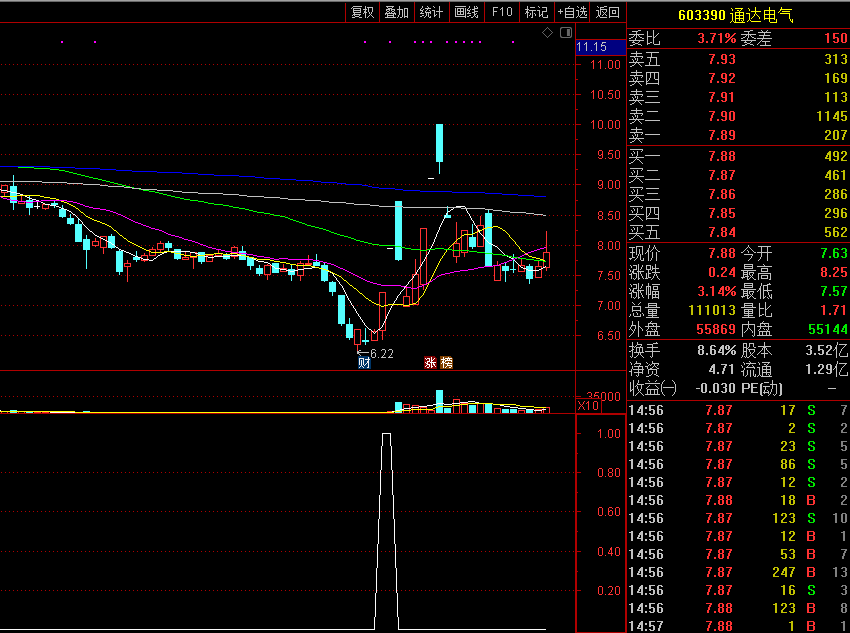Viewport: 850px width, 633px height.
Task: Open F10 company information
Action: tap(502, 12)
